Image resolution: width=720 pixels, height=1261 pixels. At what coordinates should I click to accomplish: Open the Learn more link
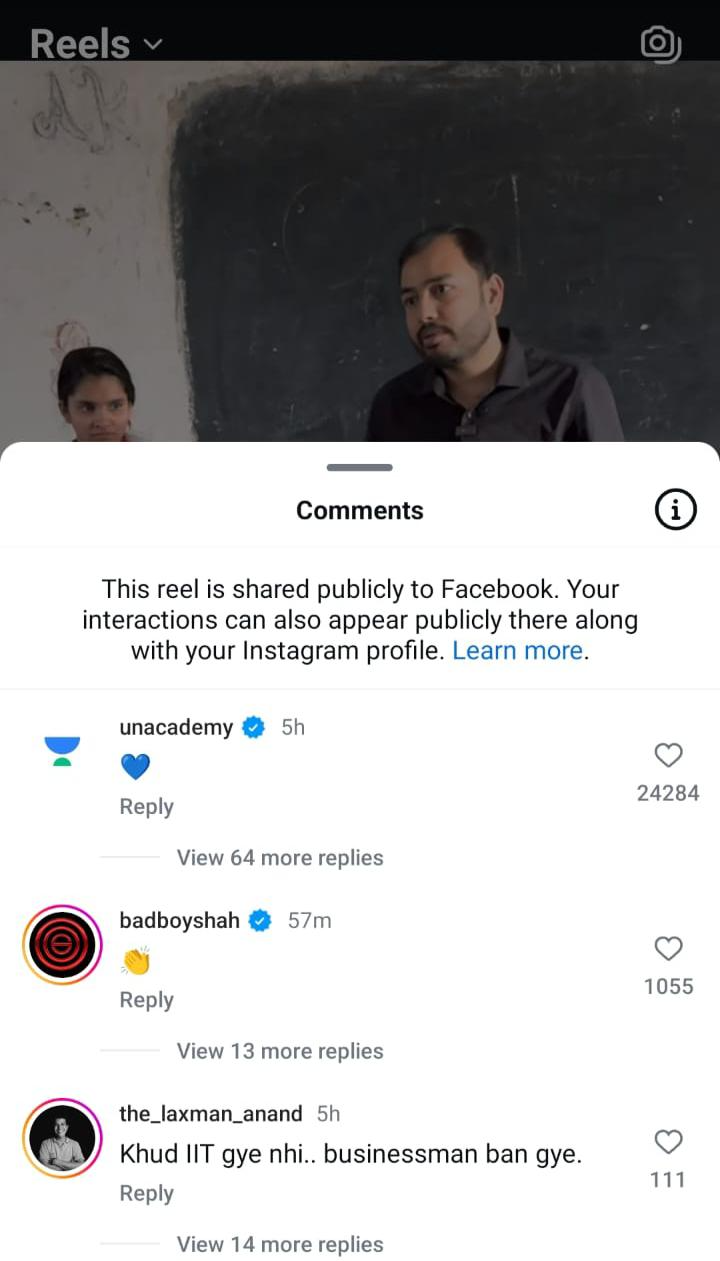[x=517, y=650]
